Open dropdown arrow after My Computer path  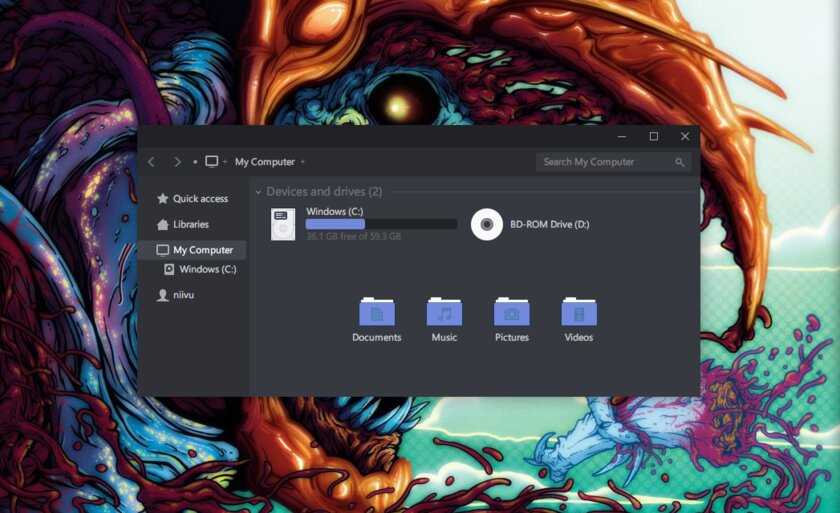point(303,162)
